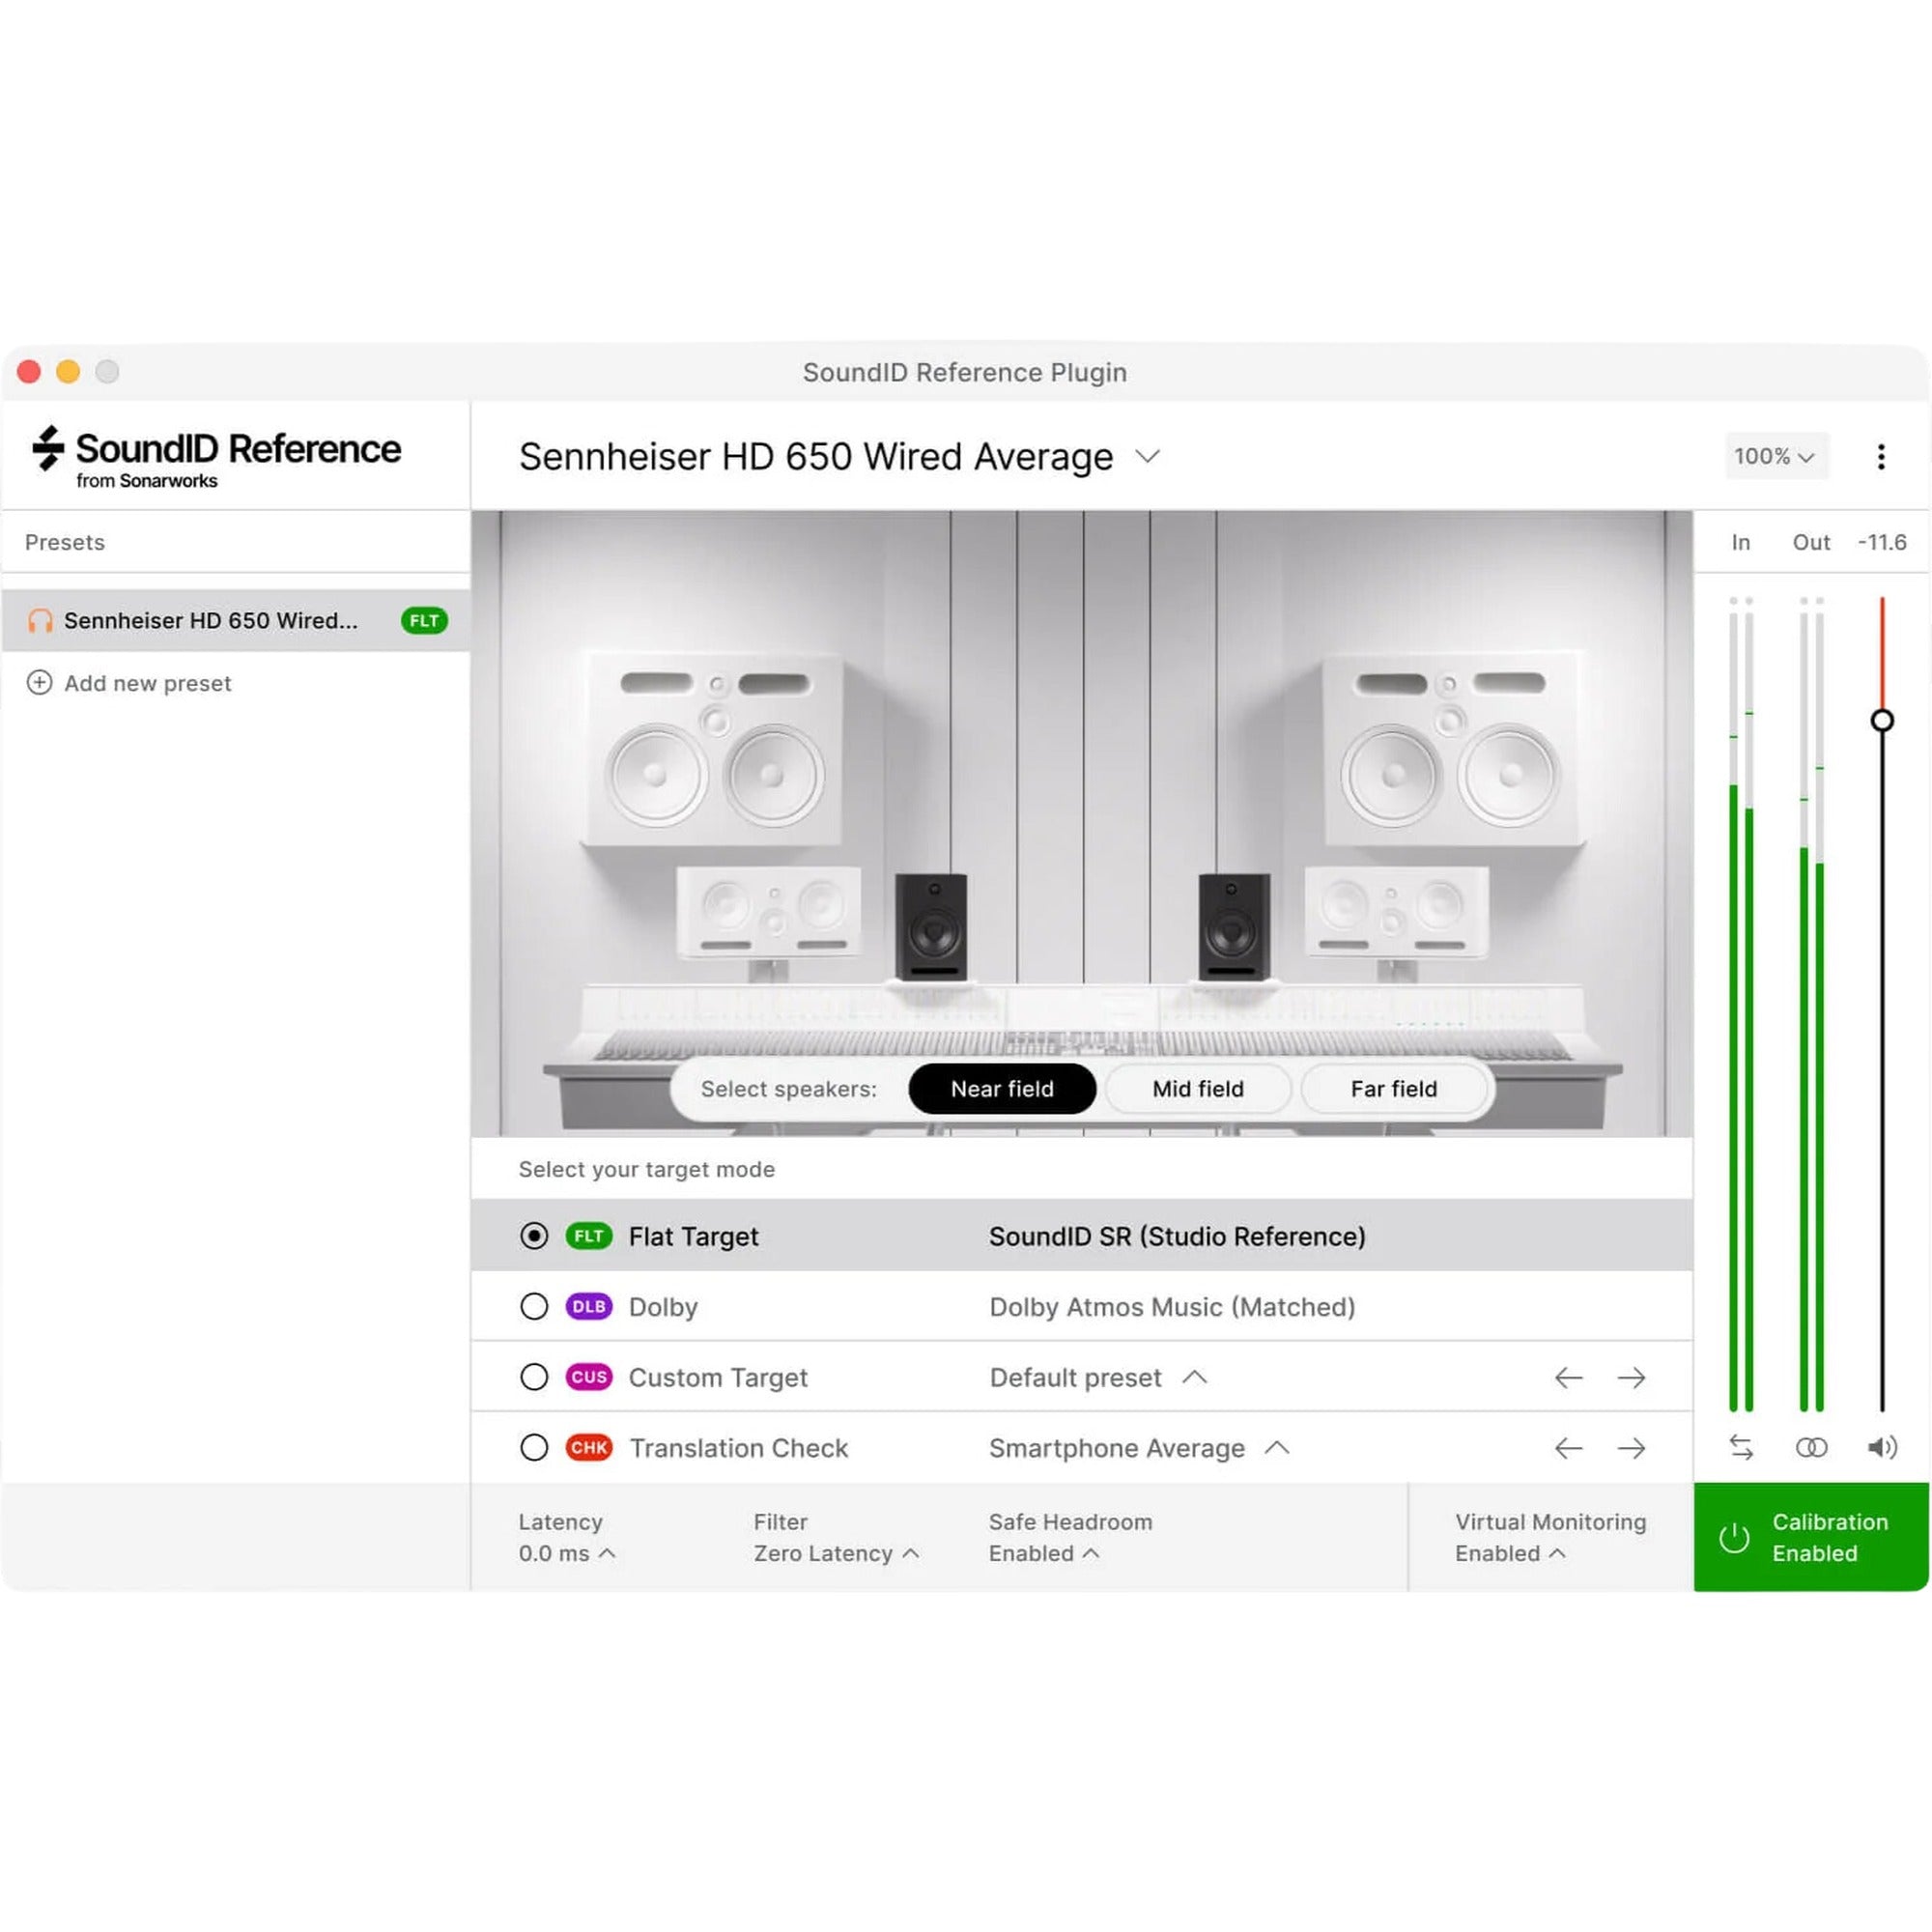Click the near field black left speaker
The height and width of the screenshot is (1932, 1932).
click(x=931, y=927)
